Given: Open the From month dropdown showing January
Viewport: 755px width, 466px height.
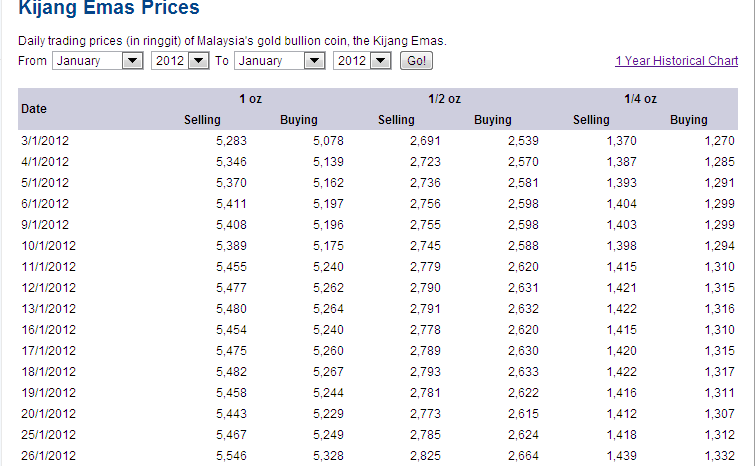Looking at the screenshot, I should click(98, 61).
